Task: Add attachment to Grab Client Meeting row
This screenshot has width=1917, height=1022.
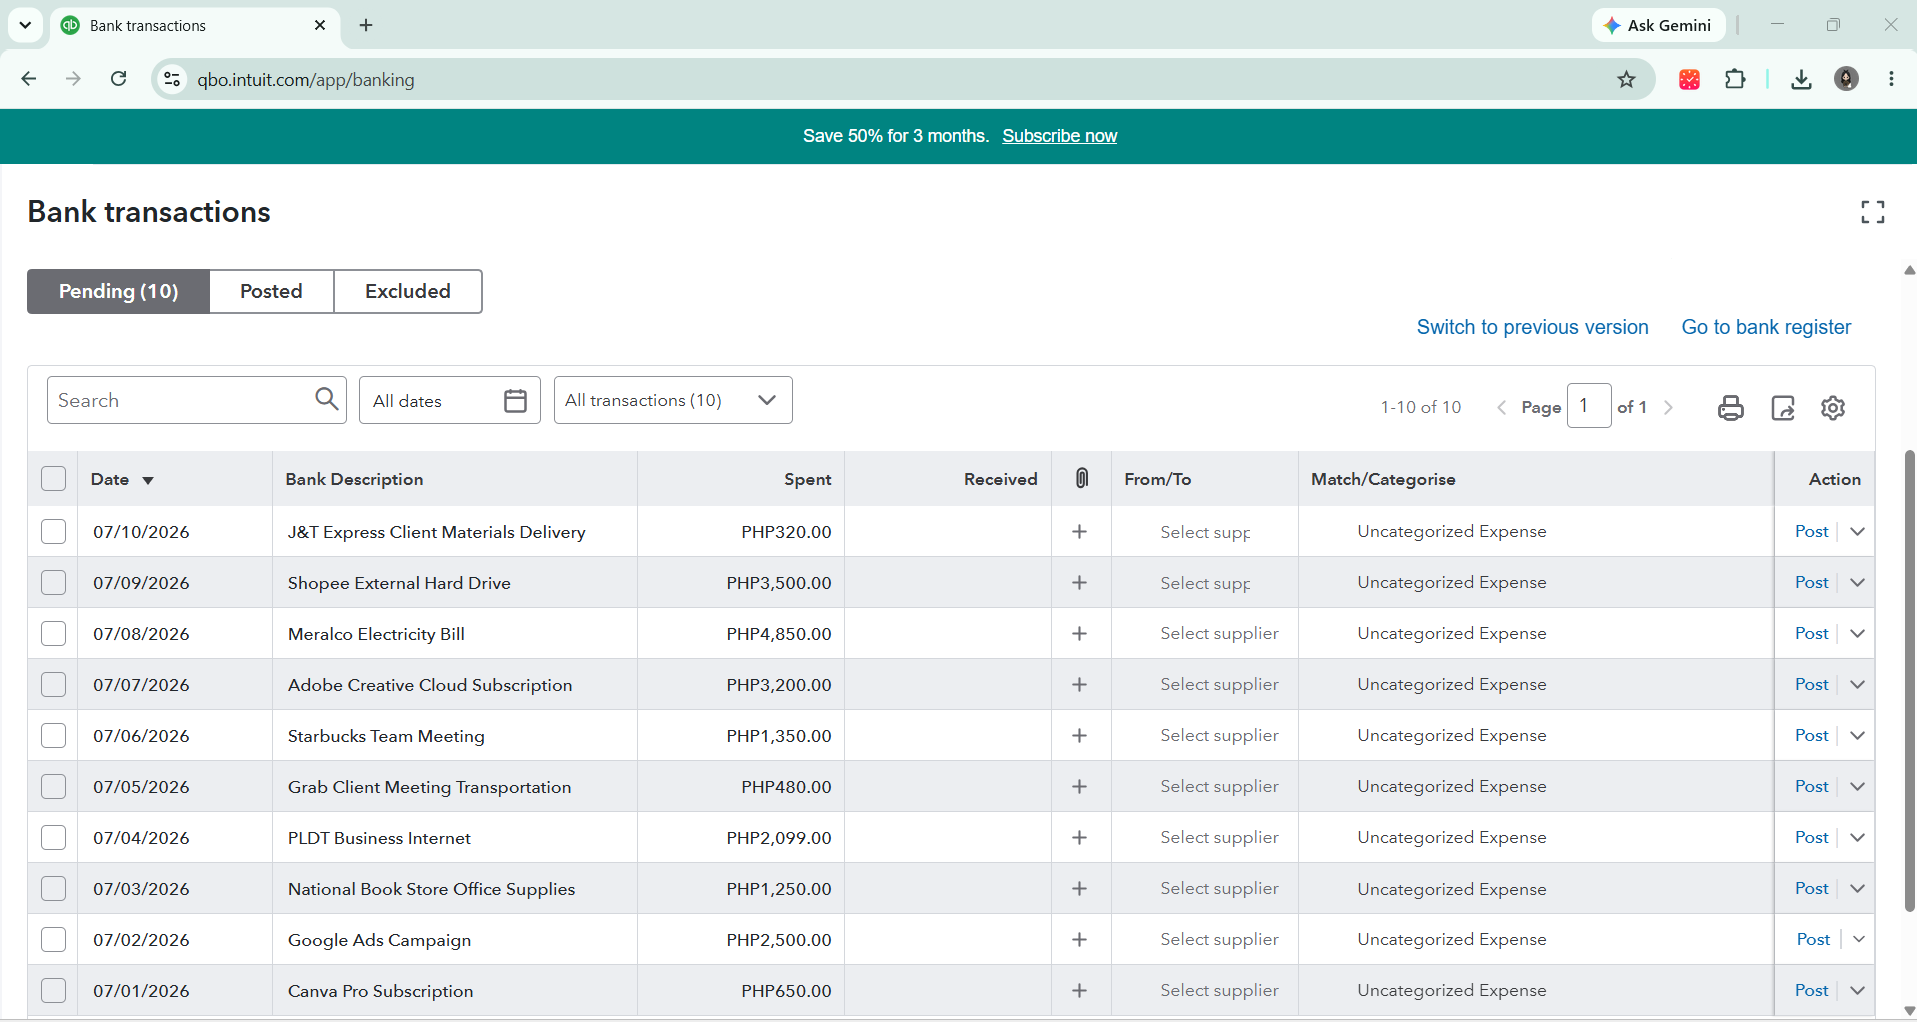Action: 1080,787
